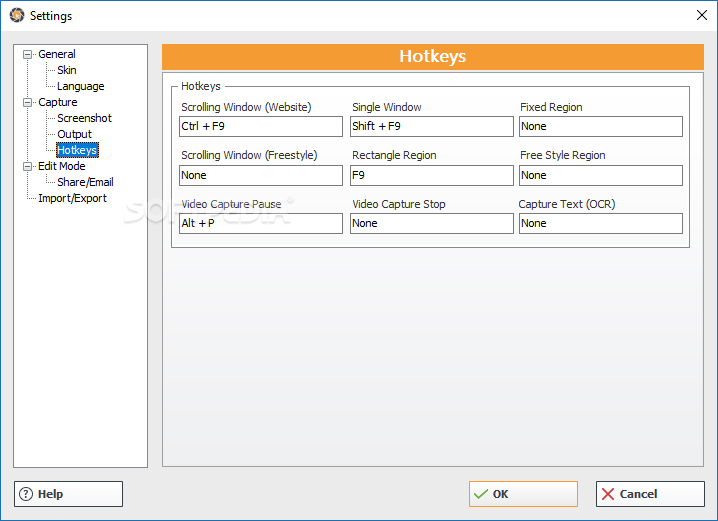Open the Share/Email settings page
The height and width of the screenshot is (521, 718).
[x=85, y=182]
